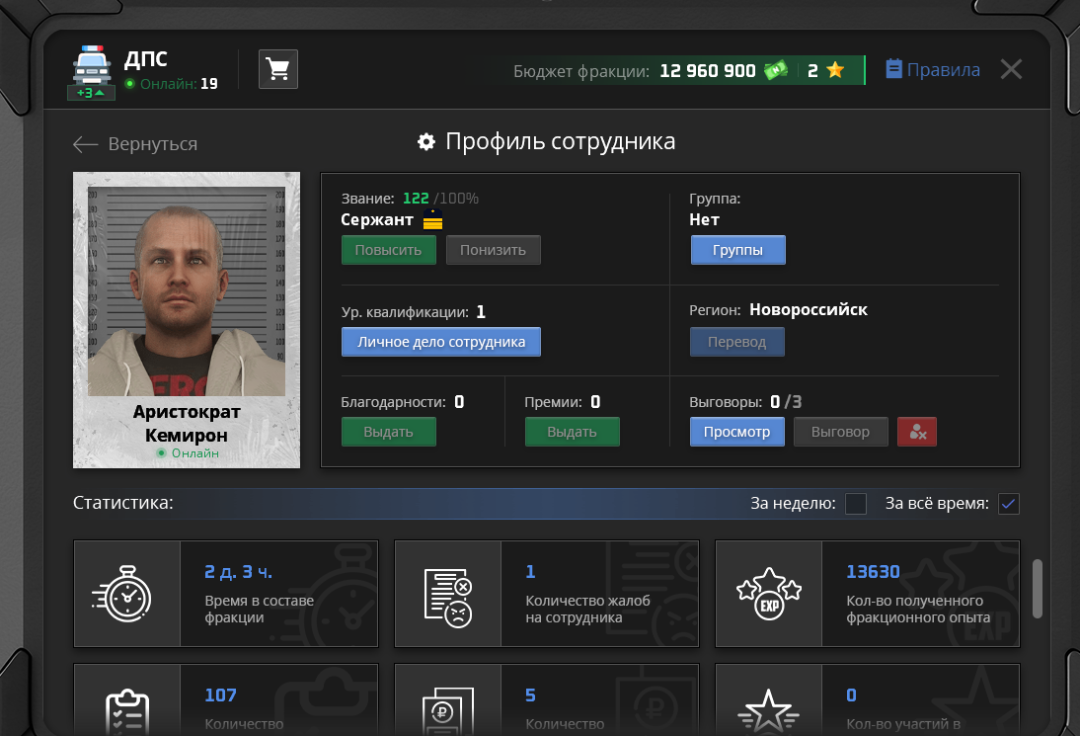Click the ДПС police car faction icon
1080x736 pixels.
[x=92, y=65]
